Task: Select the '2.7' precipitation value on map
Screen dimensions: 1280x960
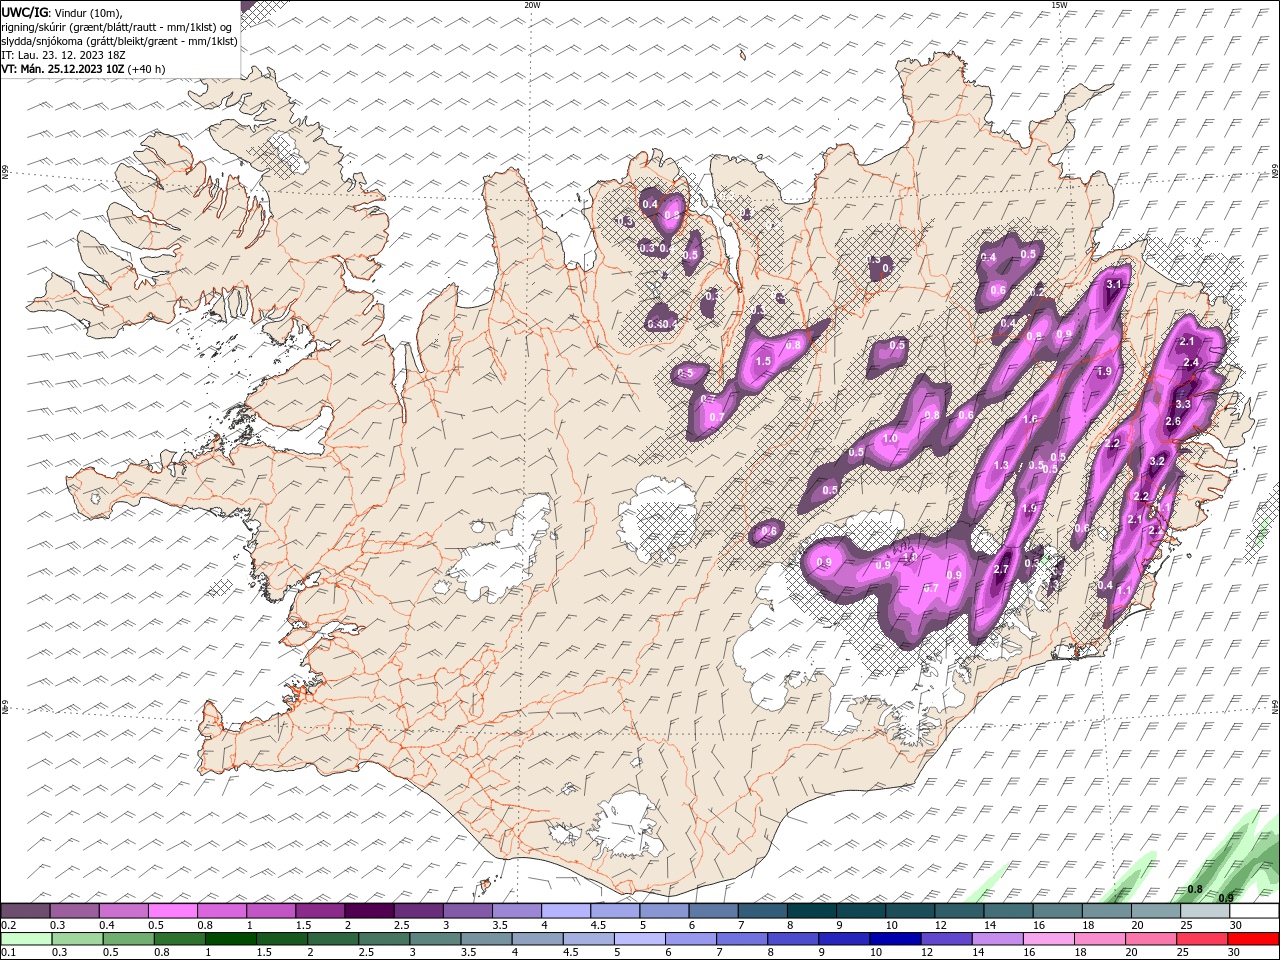Action: pos(1001,569)
